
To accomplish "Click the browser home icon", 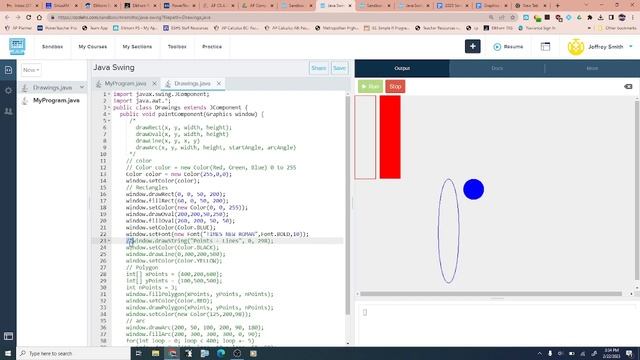I will (39, 18).
